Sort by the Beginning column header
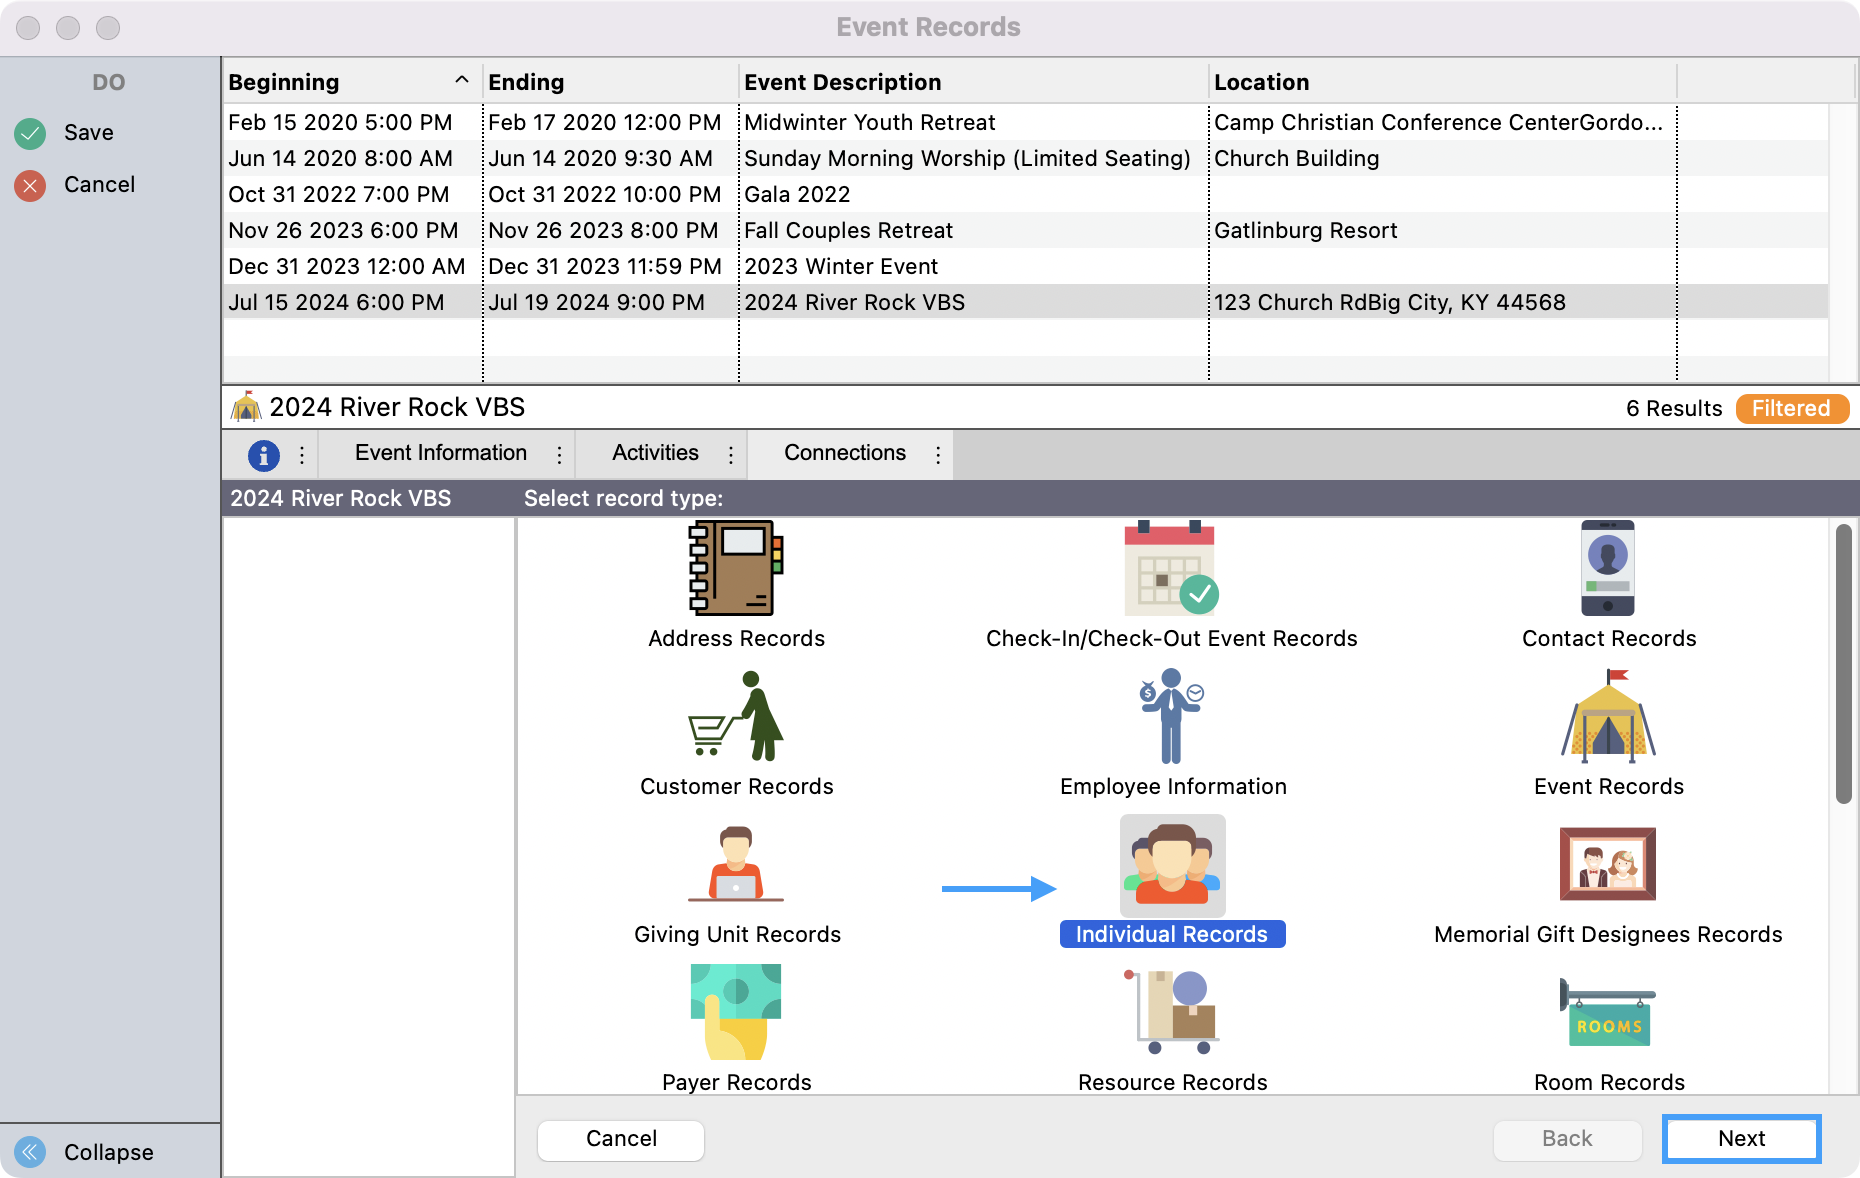Image resolution: width=1860 pixels, height=1178 pixels. pyautogui.click(x=340, y=82)
